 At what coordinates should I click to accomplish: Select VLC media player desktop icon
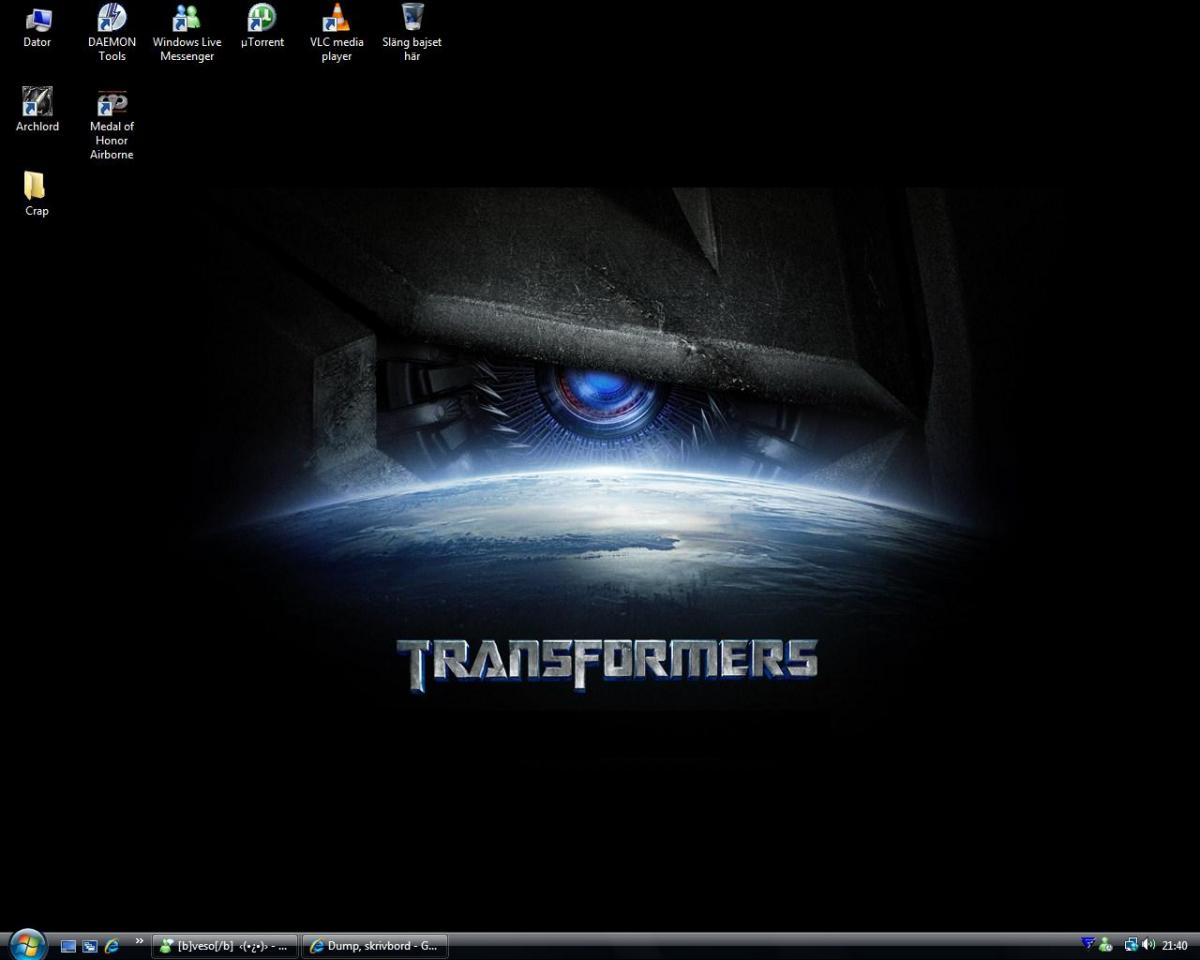337,33
